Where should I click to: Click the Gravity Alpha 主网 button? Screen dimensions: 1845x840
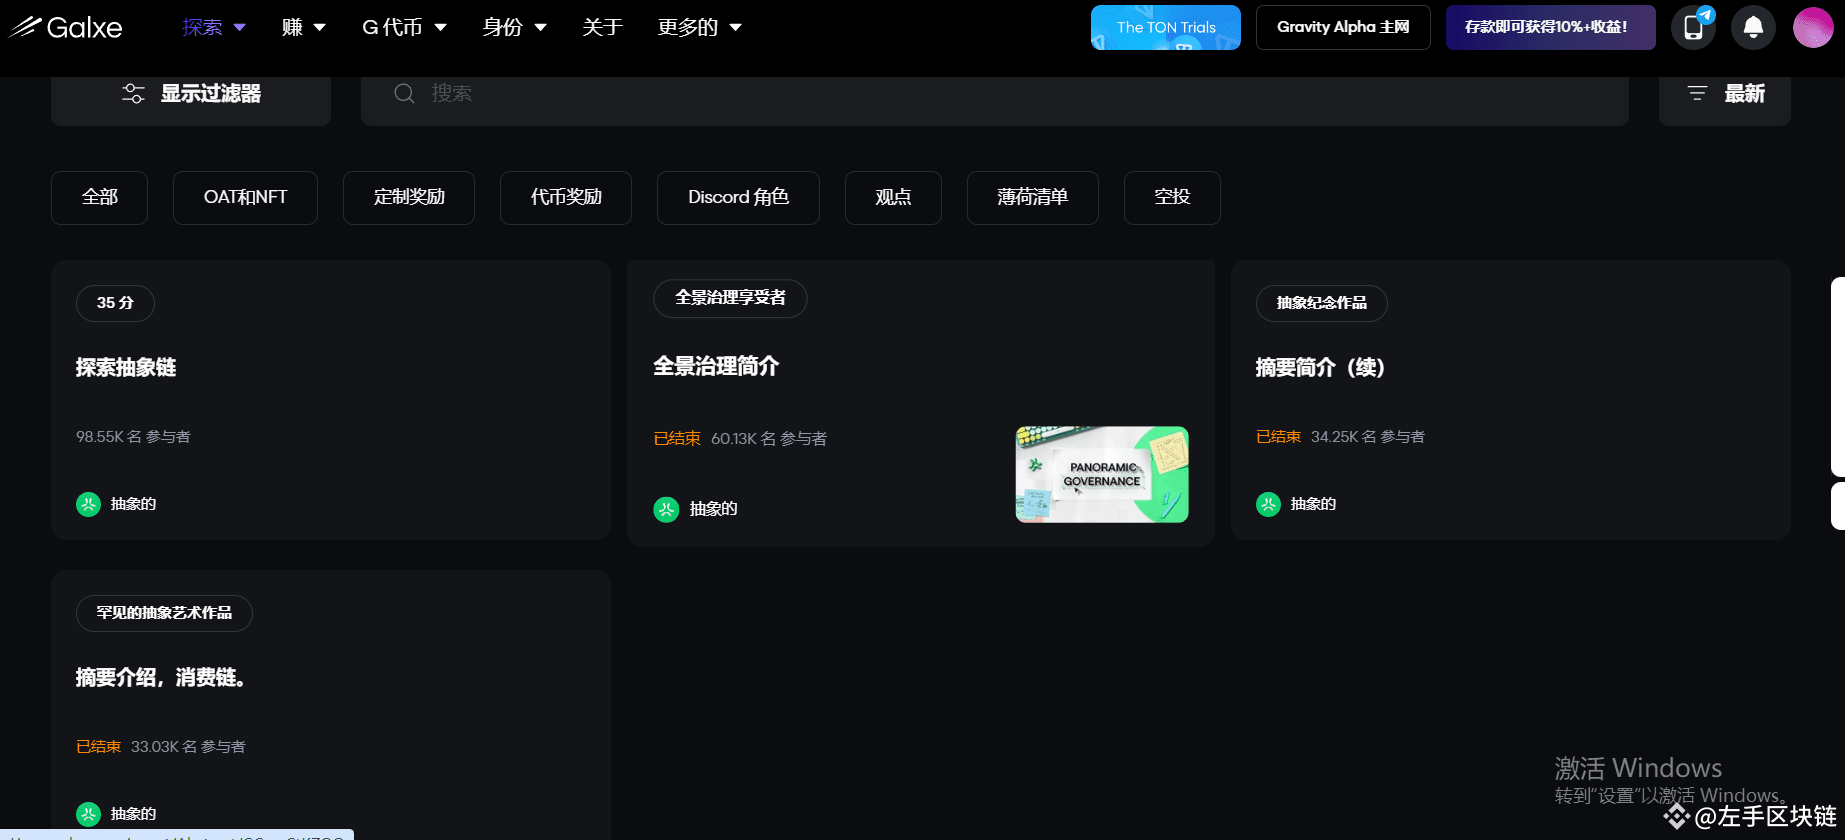(x=1343, y=27)
